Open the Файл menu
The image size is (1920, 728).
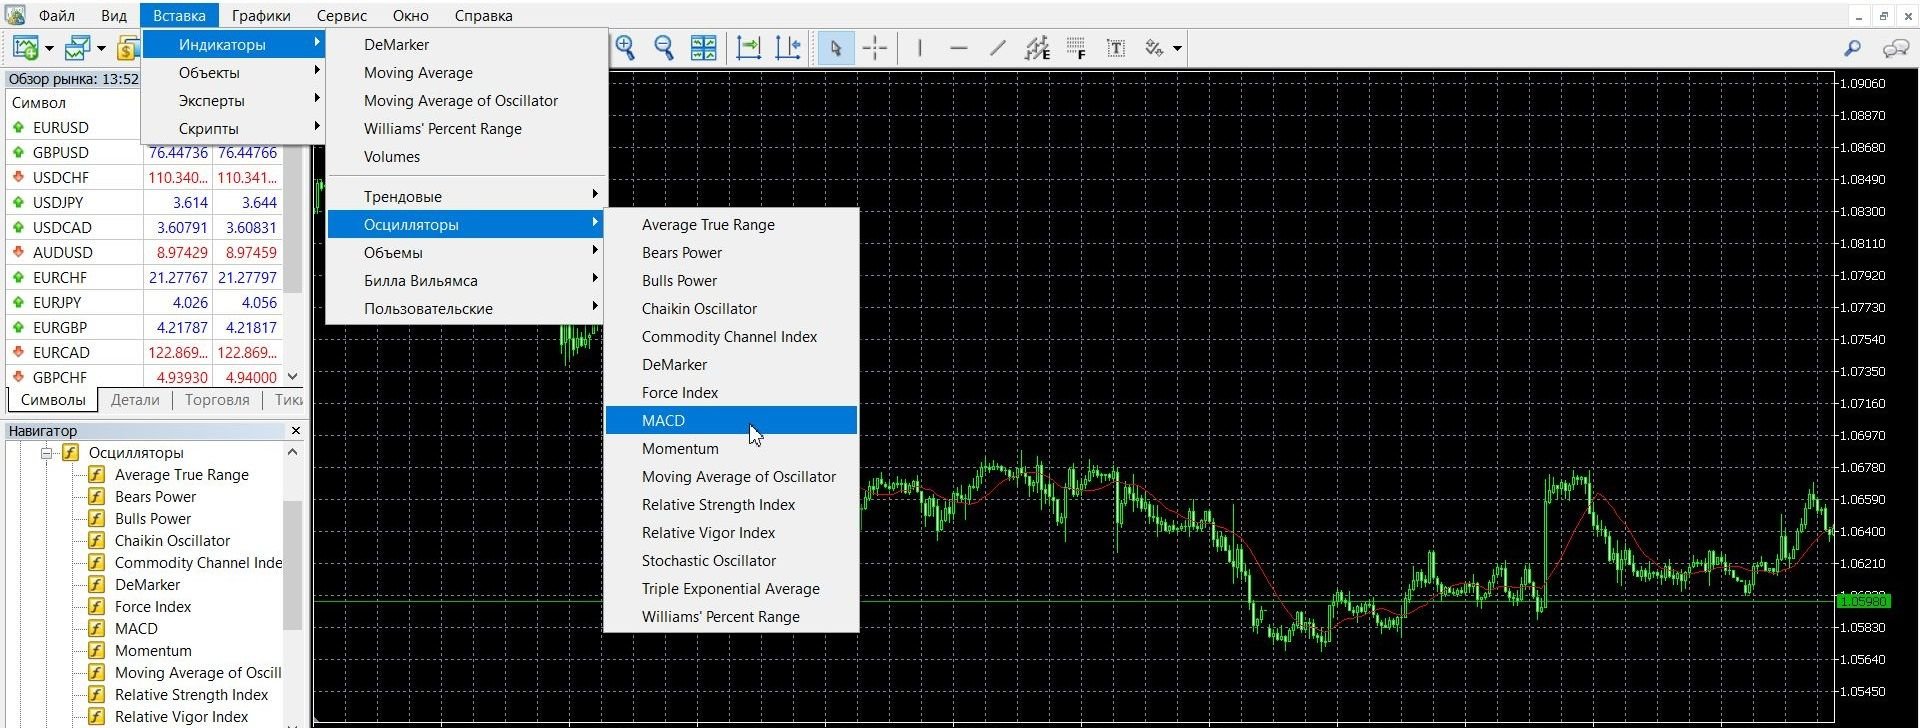click(57, 15)
